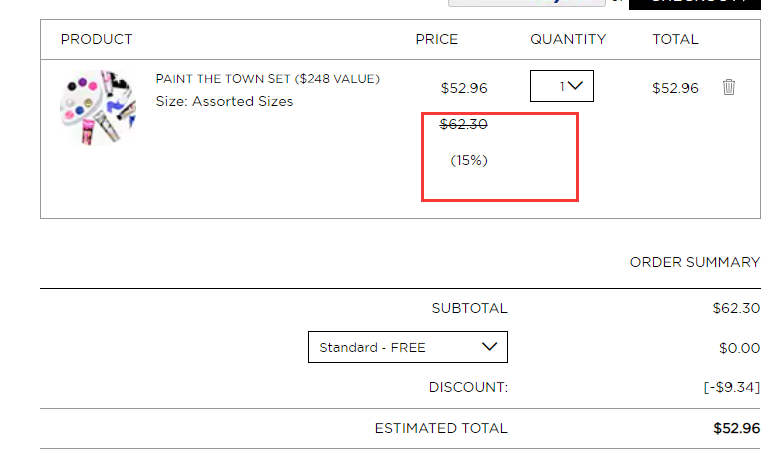
Task: Click the QUANTITY column header
Action: 568,39
